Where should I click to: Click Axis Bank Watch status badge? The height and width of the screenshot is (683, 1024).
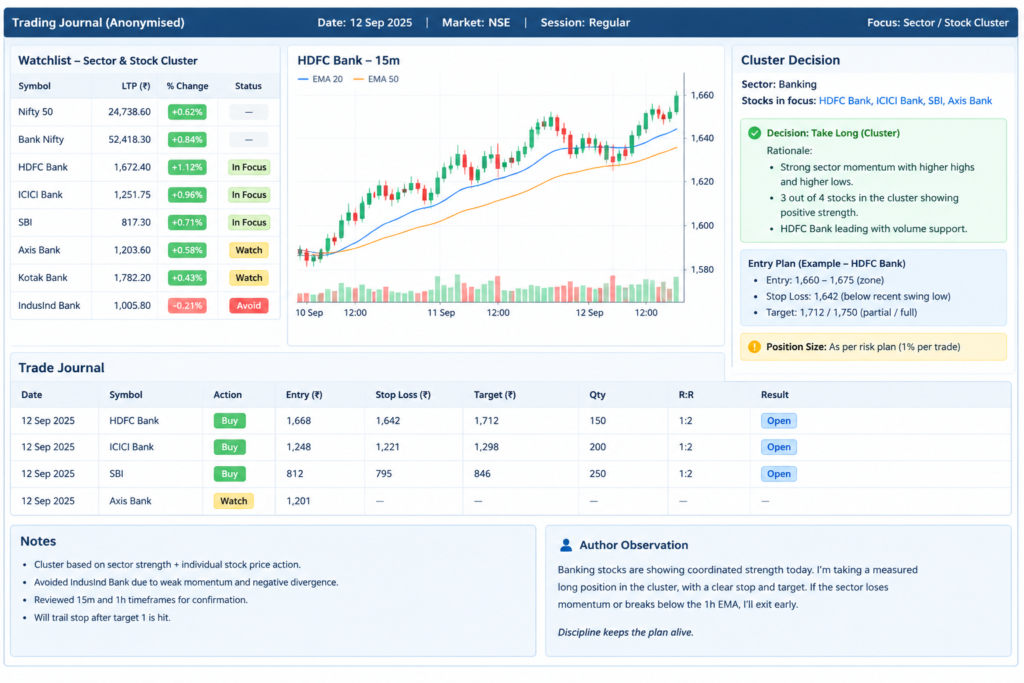tap(249, 250)
